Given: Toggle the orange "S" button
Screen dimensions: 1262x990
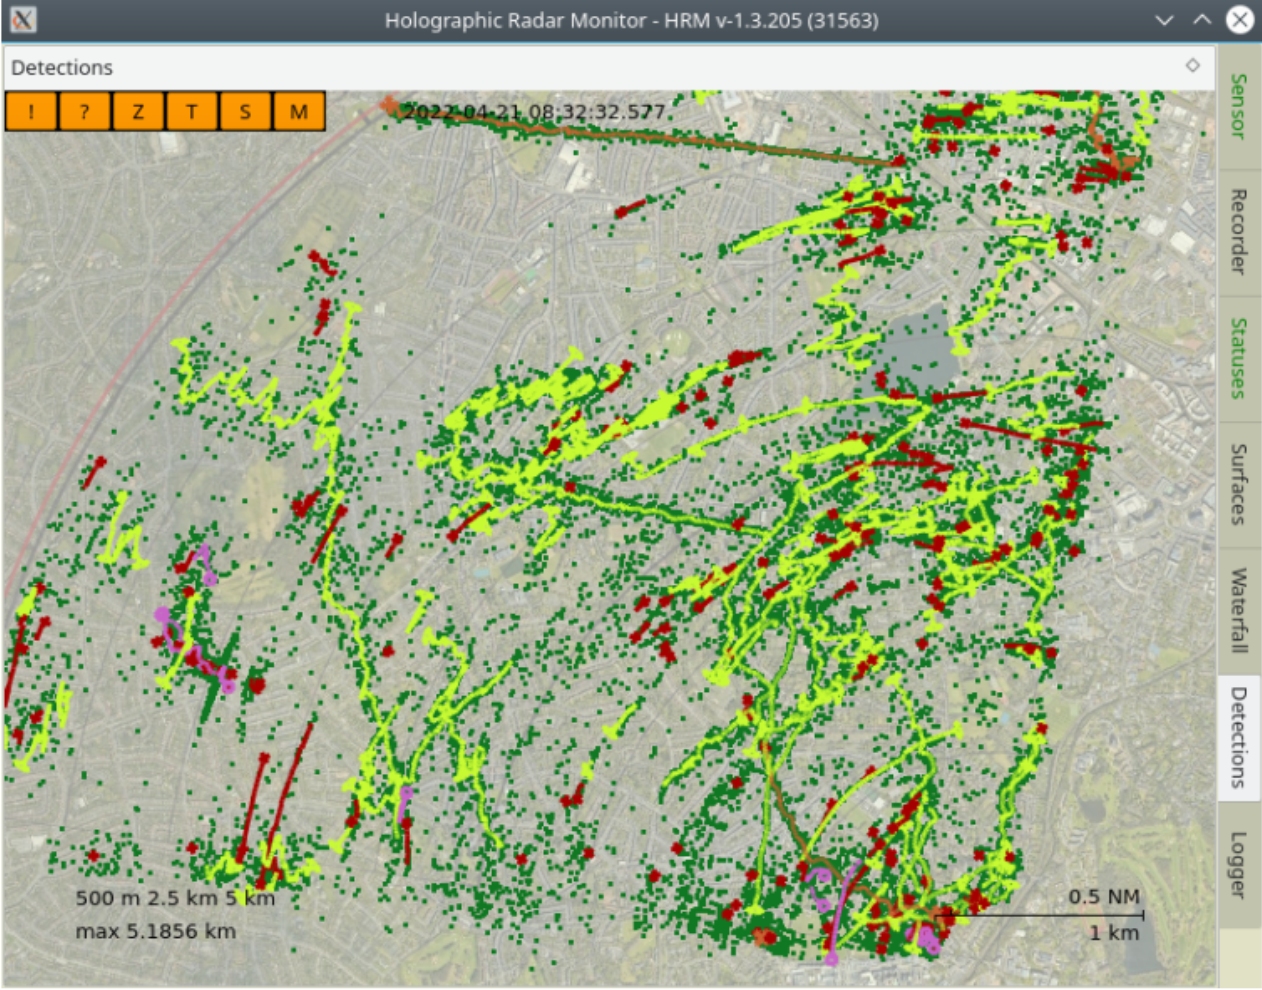Looking at the screenshot, I should (245, 112).
